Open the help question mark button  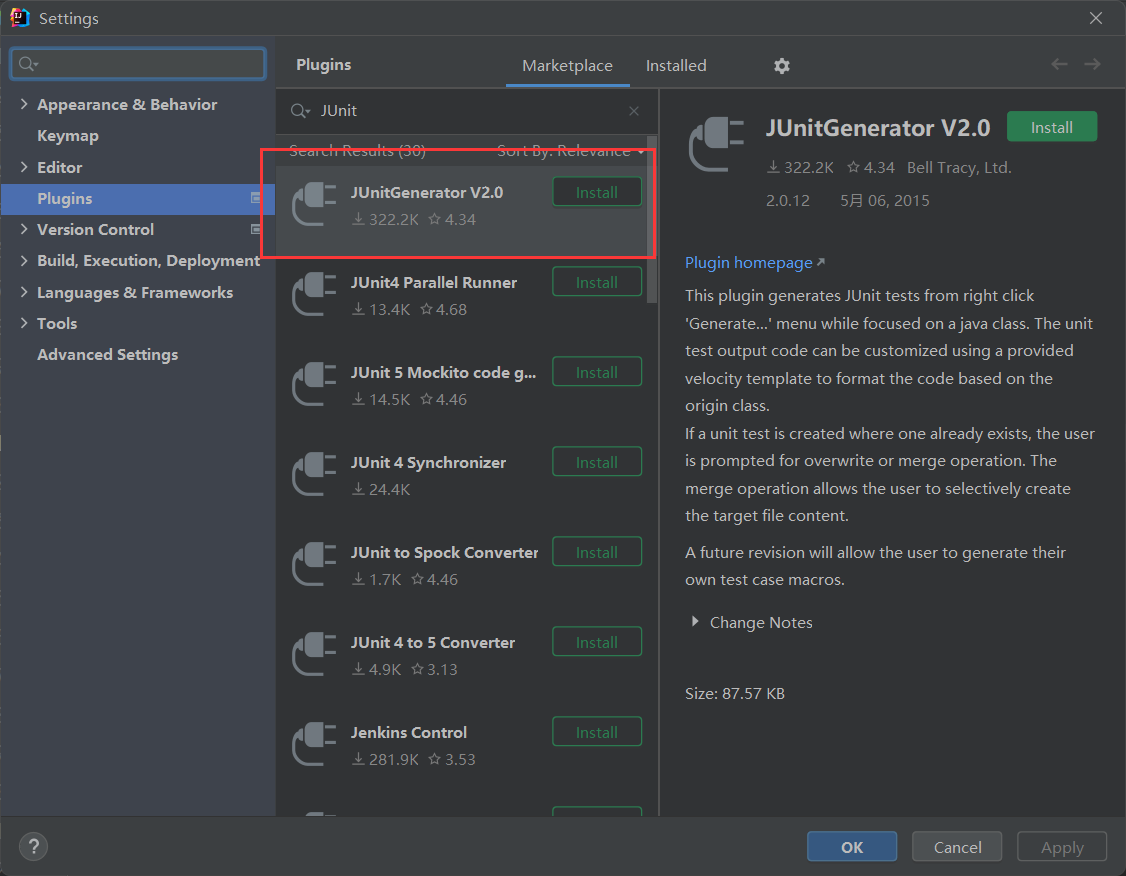(33, 846)
